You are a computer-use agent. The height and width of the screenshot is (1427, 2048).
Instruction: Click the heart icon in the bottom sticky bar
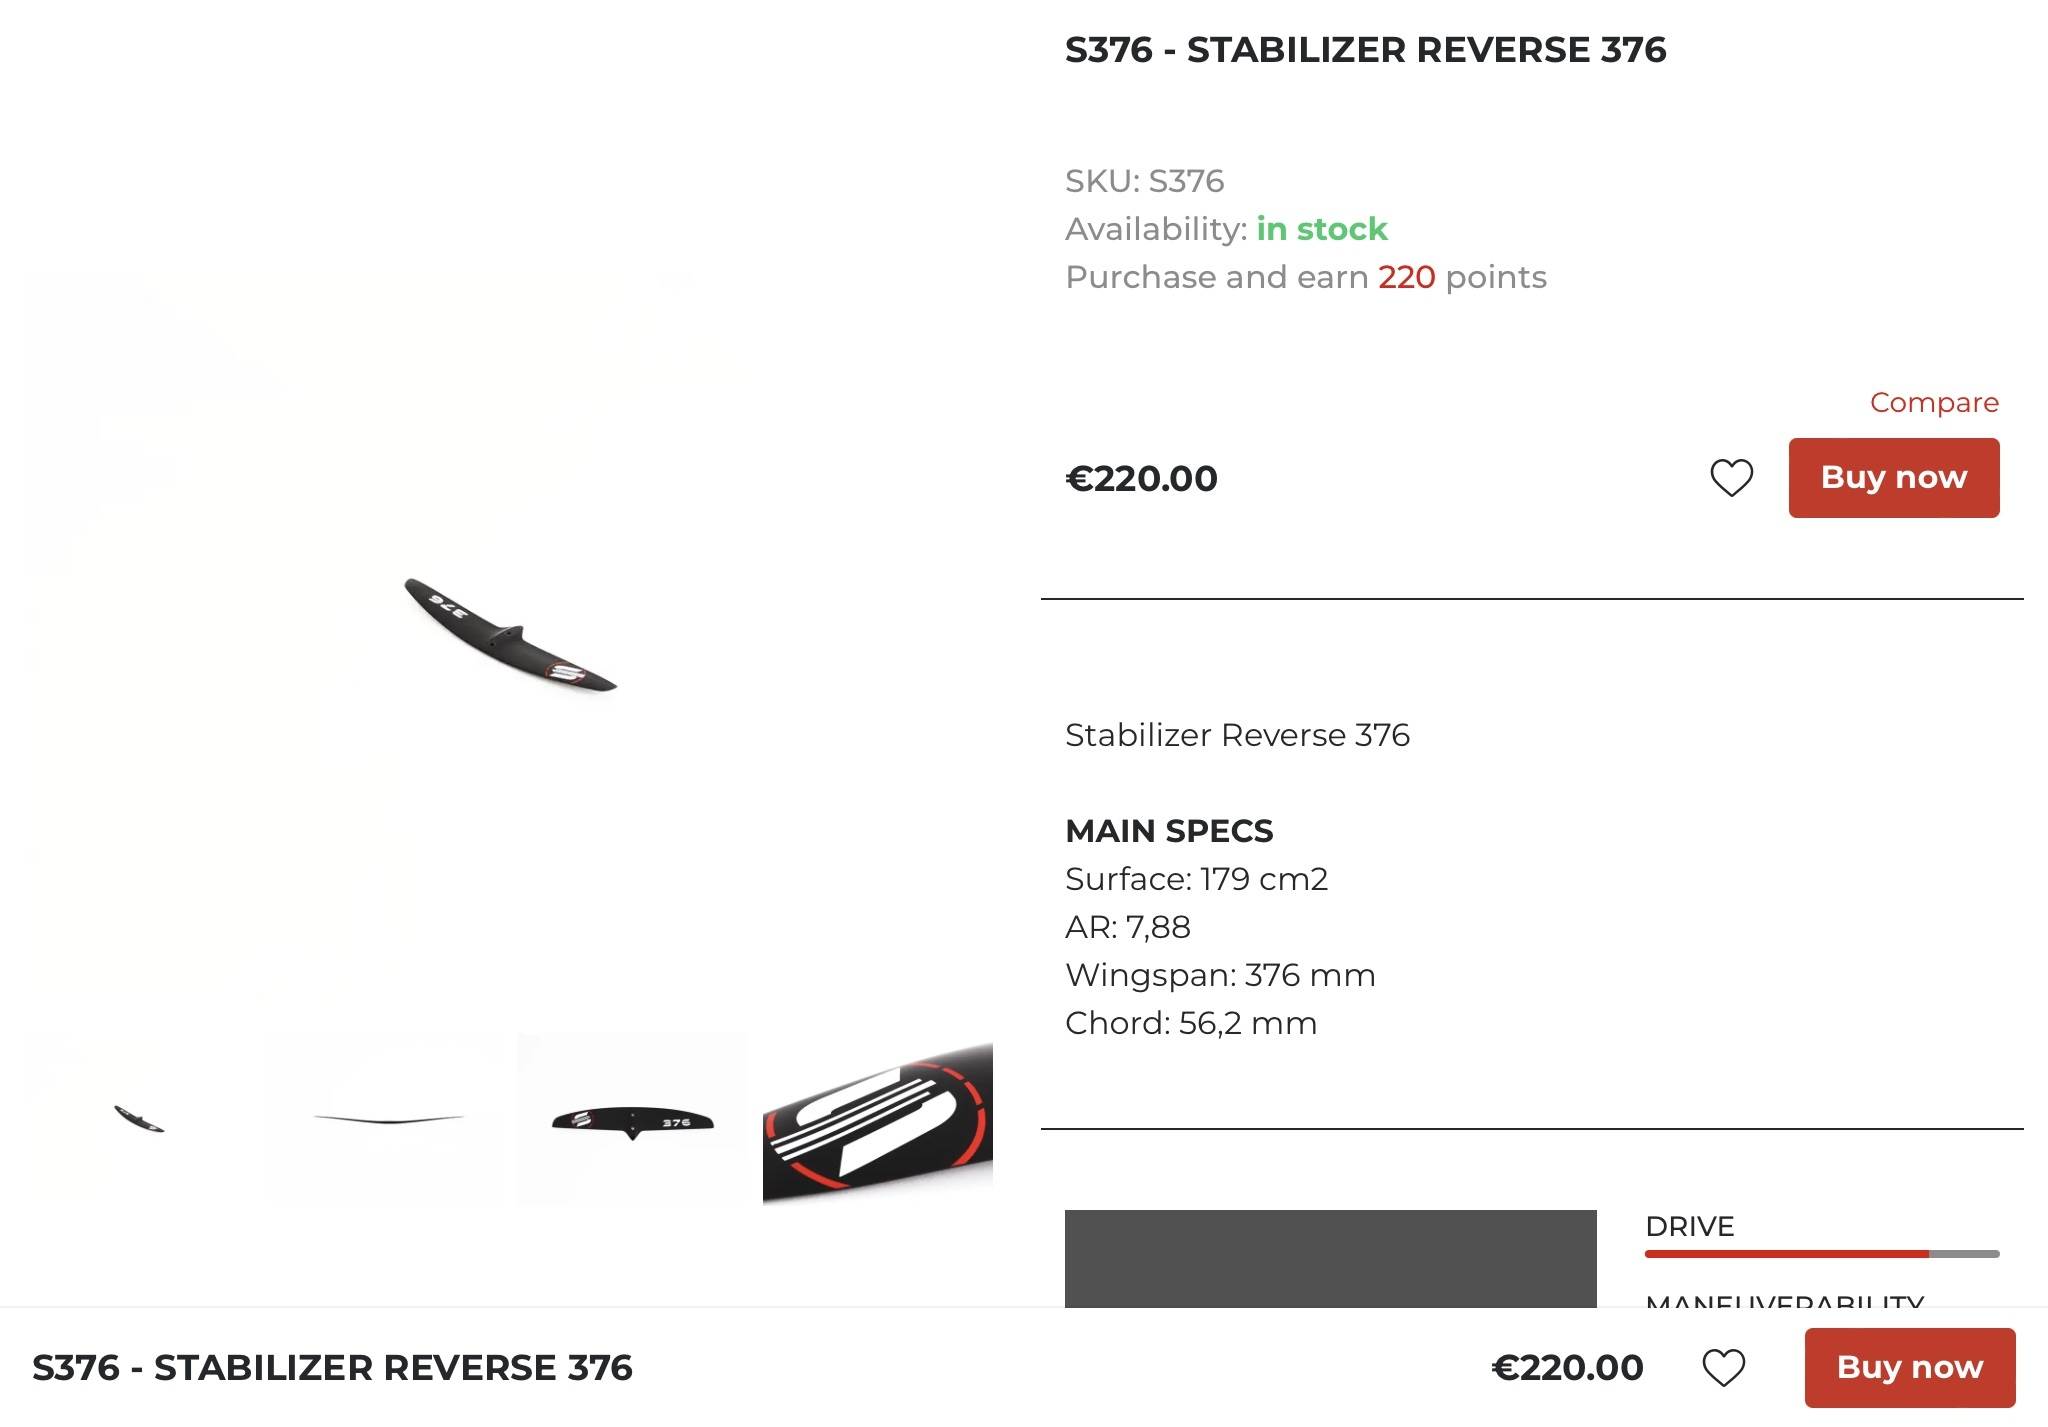click(x=1723, y=1367)
